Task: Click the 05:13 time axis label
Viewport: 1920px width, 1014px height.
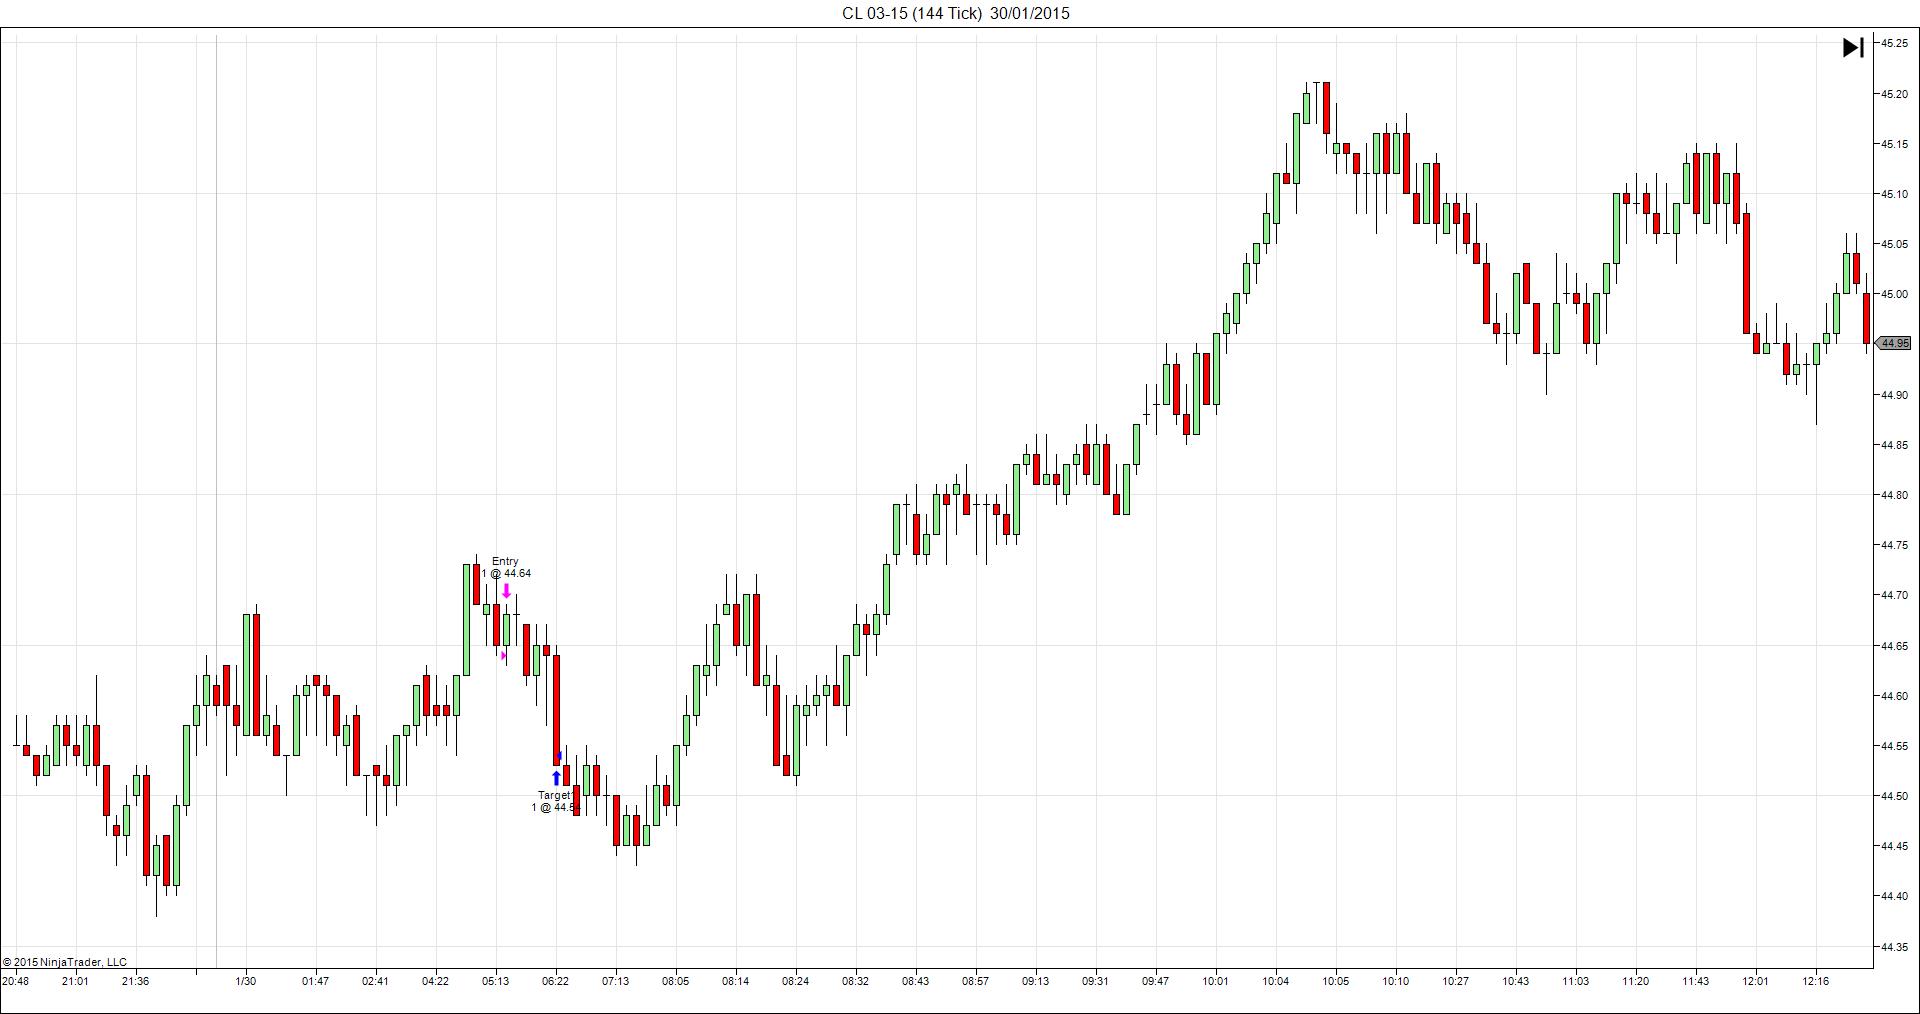Action: click(495, 981)
